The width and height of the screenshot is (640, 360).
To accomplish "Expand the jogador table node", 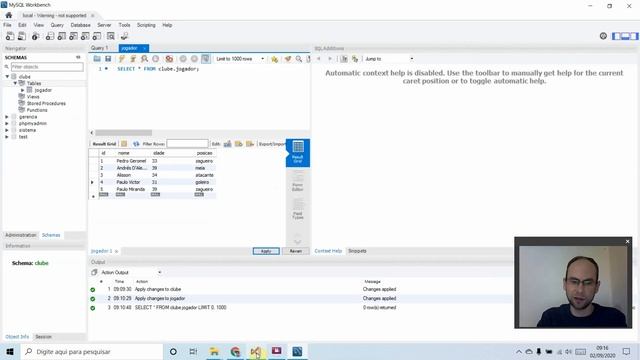I will coord(23,90).
